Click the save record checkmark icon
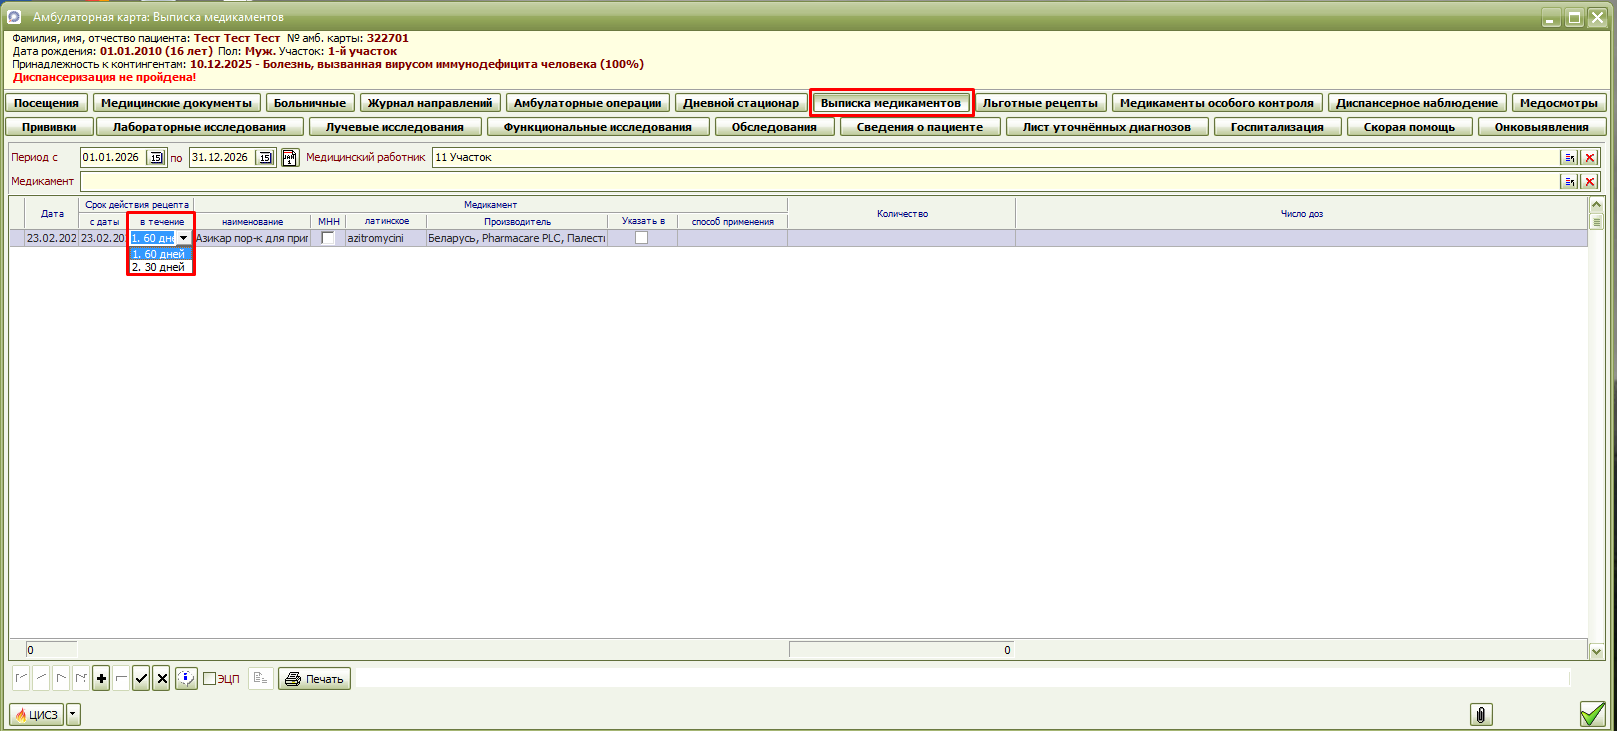Viewport: 1617px width, 731px height. coord(141,679)
